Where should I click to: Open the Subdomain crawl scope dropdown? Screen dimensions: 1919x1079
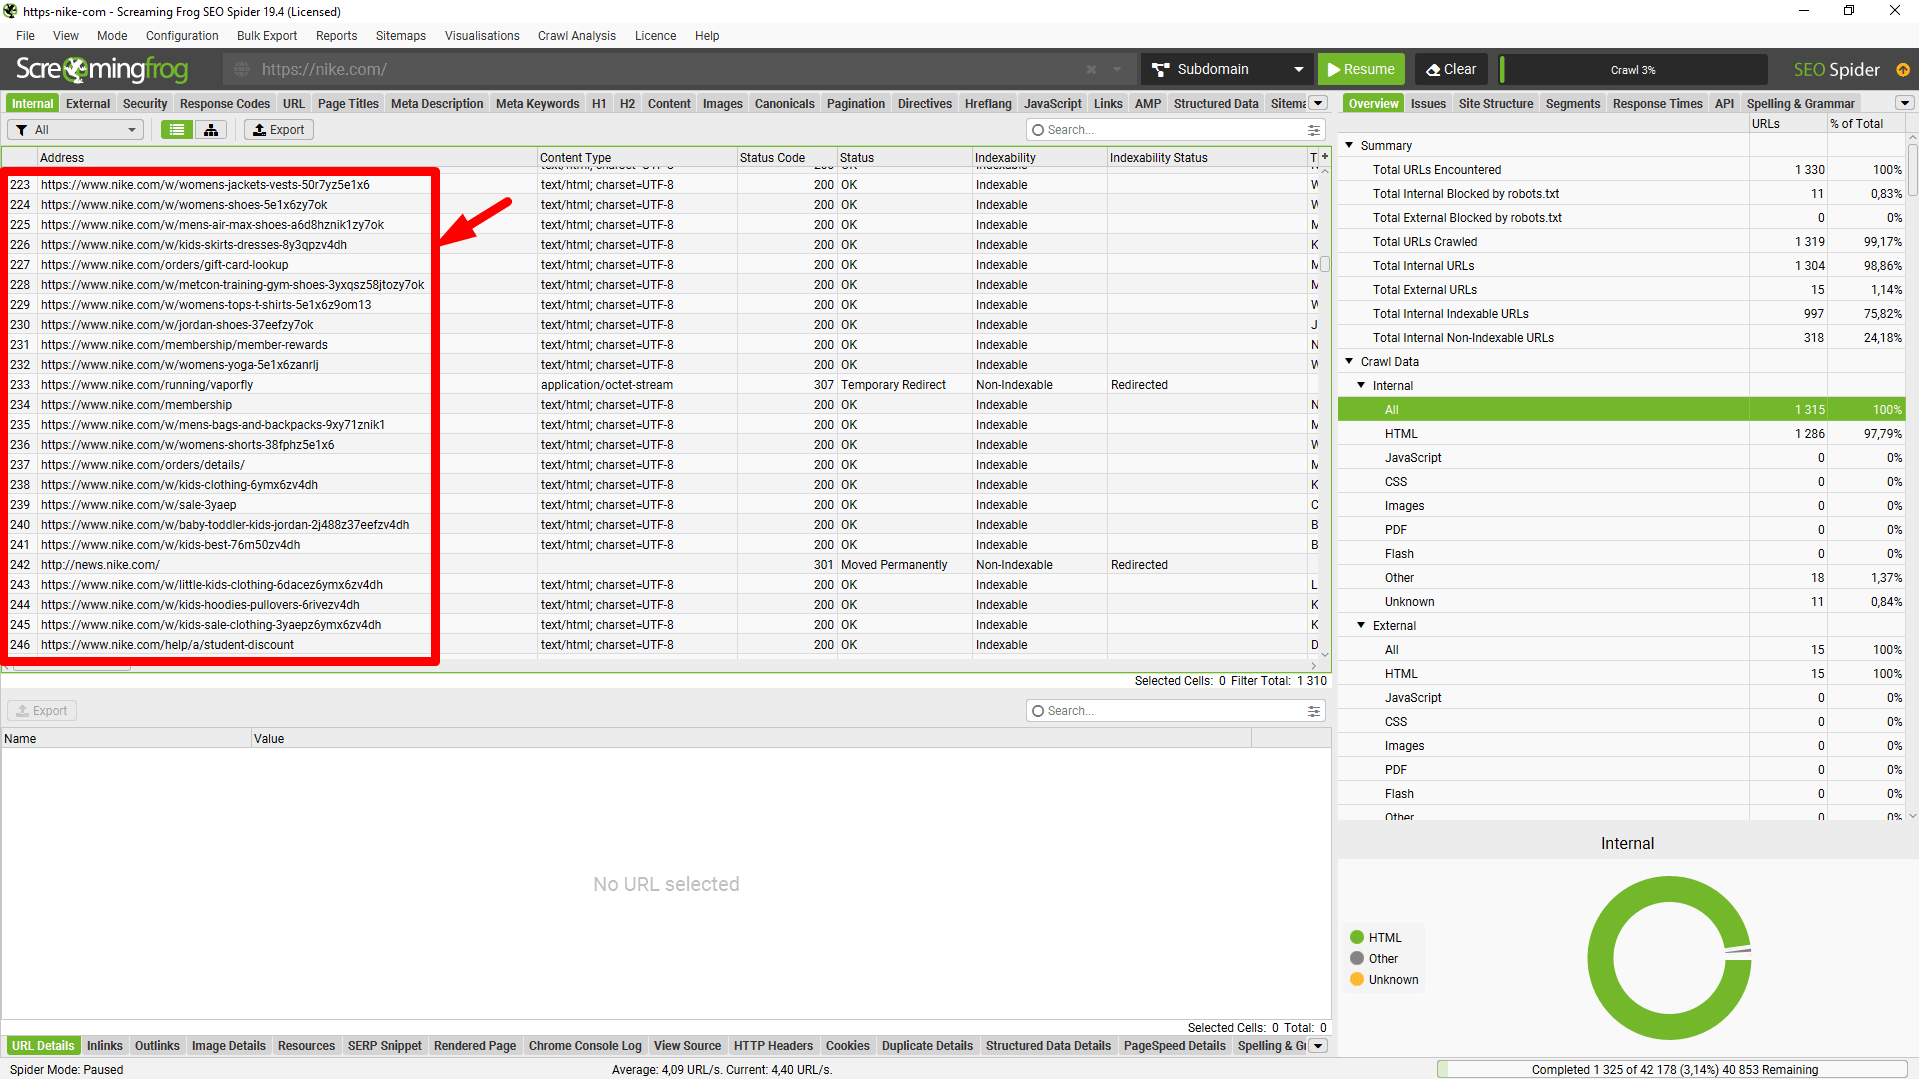[x=1228, y=69]
